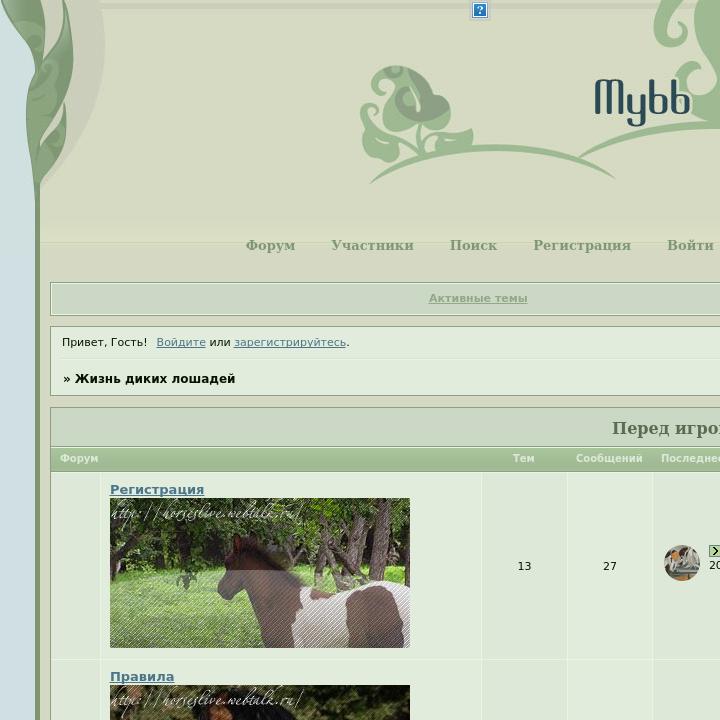Click the Форум column header
Image resolution: width=720 pixels, height=720 pixels.
click(79, 458)
